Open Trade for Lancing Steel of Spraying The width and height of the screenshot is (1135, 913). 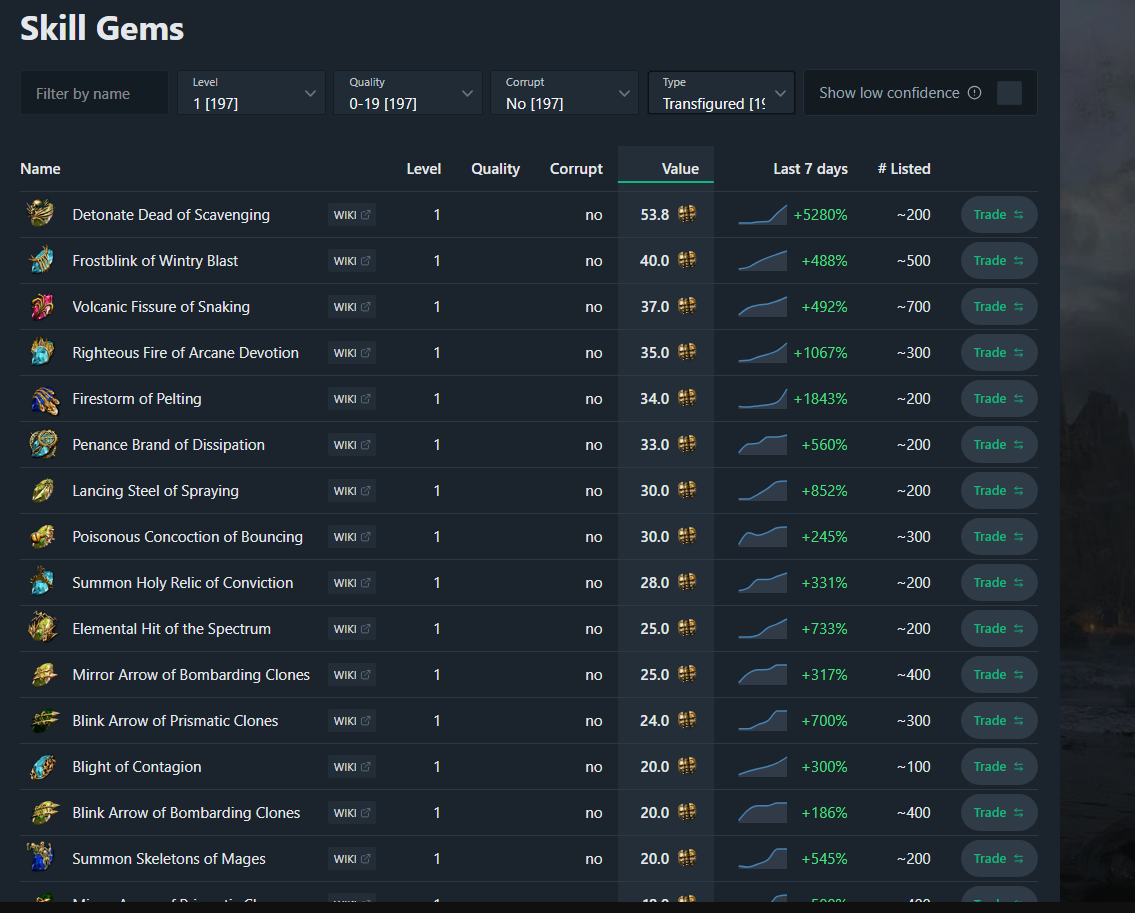click(x=999, y=490)
